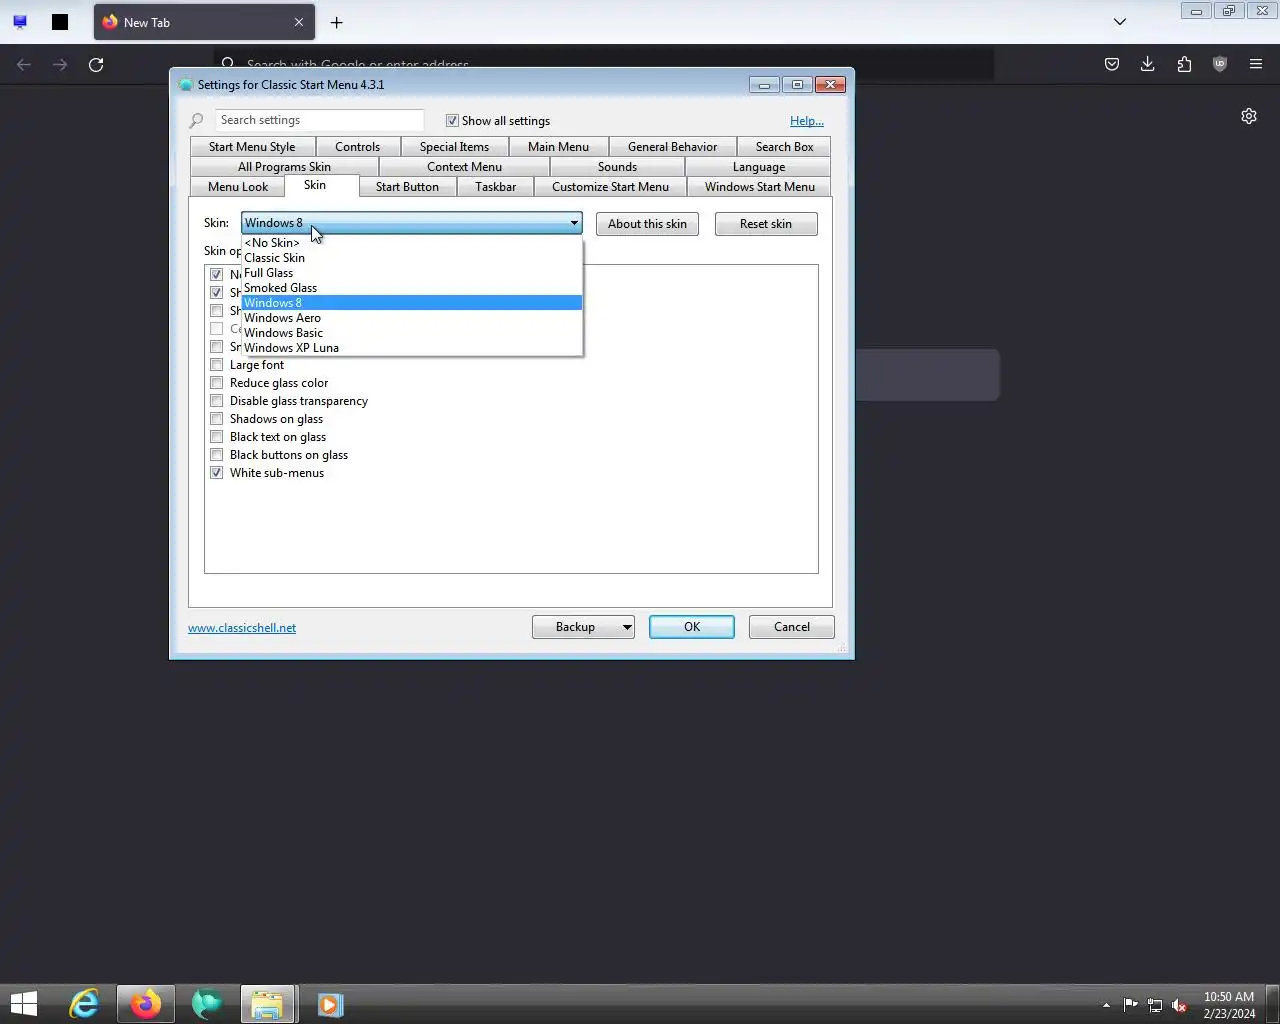Choose Windows Aero from the skin list
This screenshot has width=1280, height=1024.
411,318
